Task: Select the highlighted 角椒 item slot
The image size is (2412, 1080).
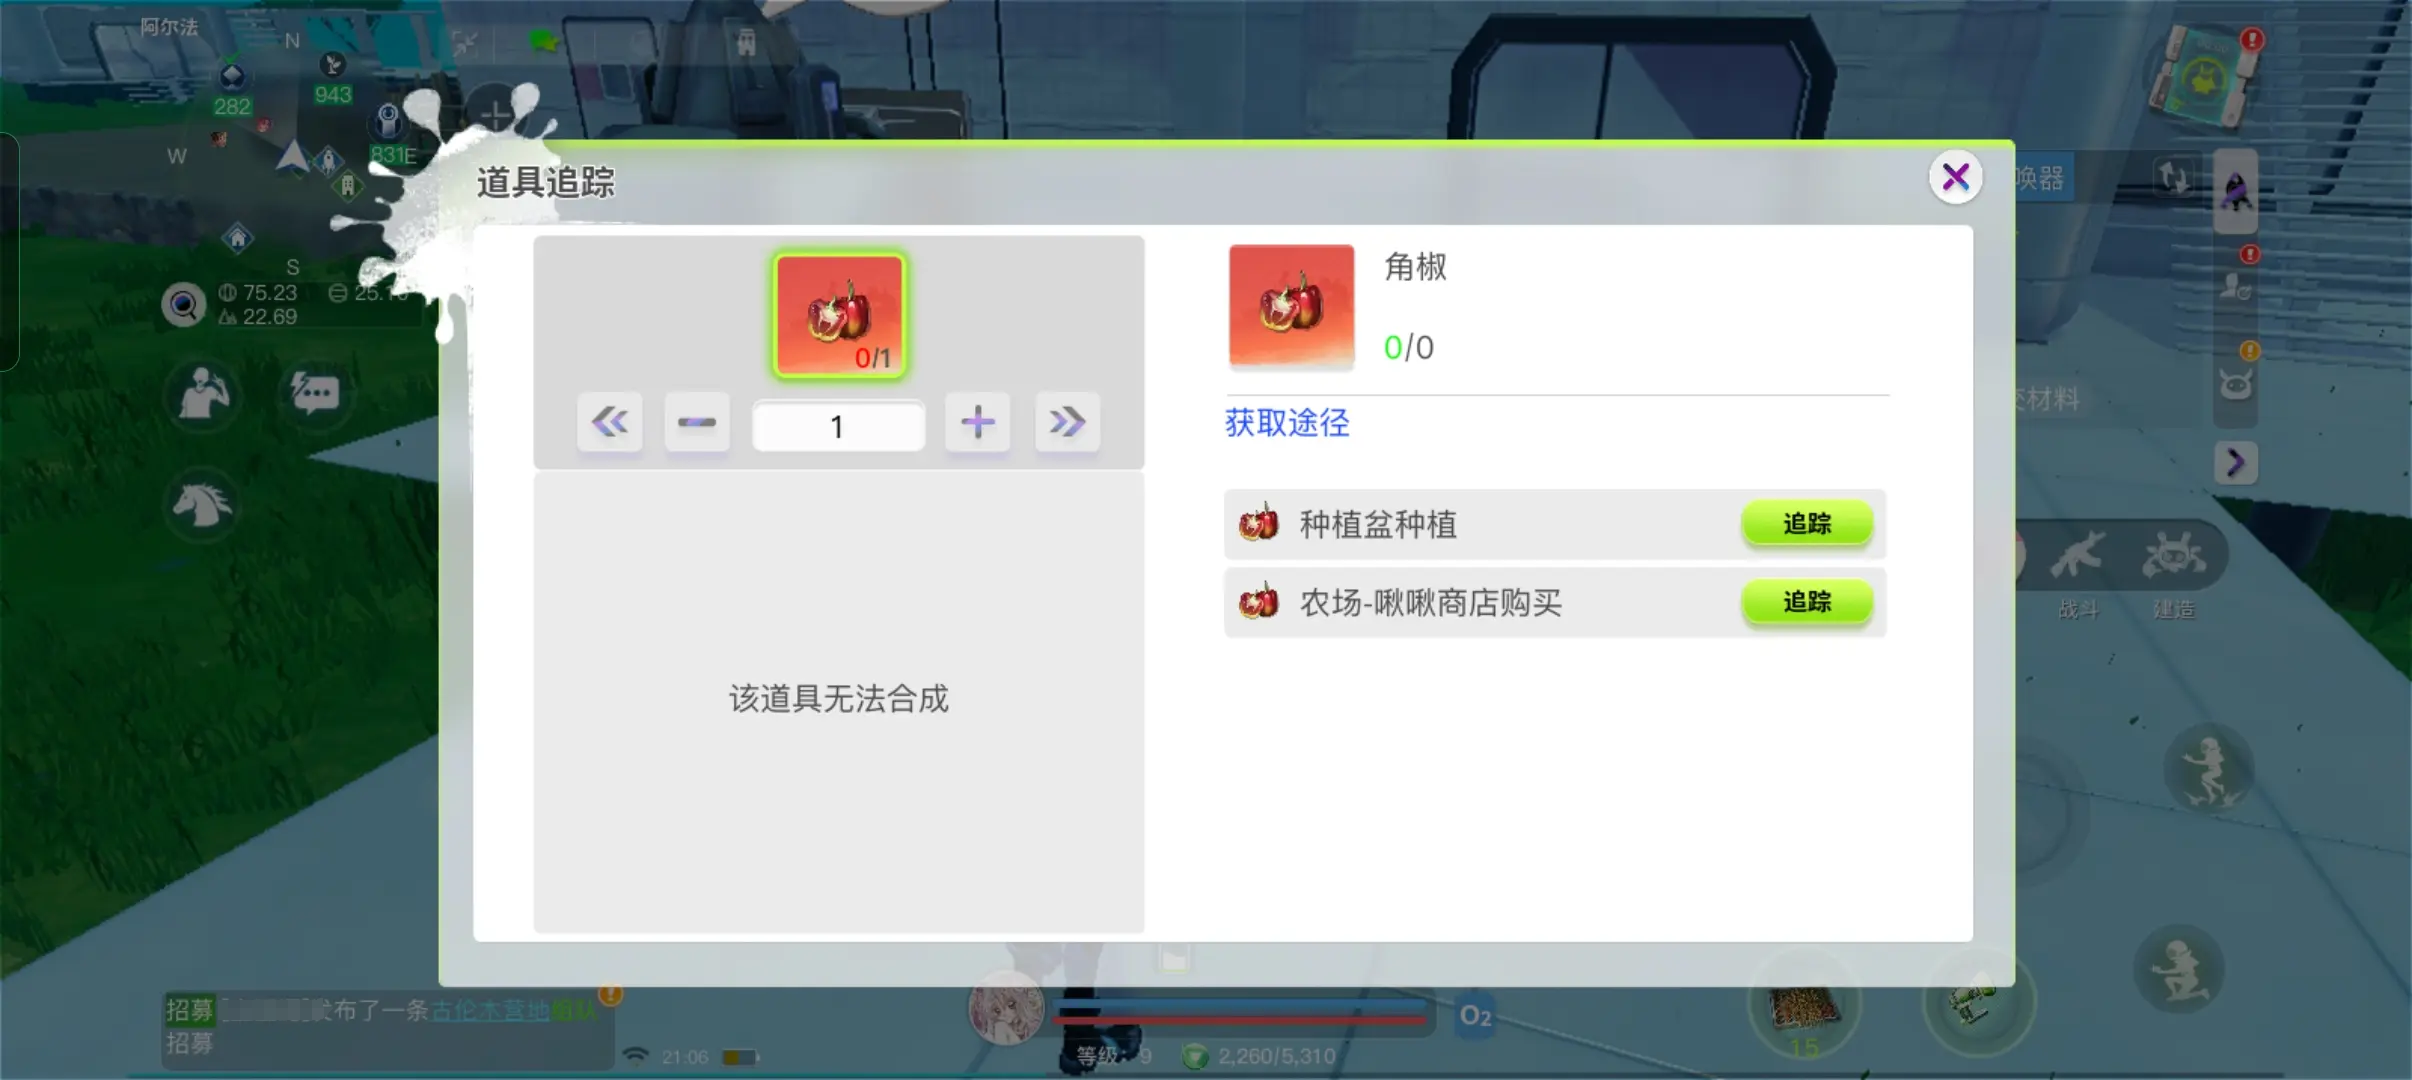Action: coord(839,315)
